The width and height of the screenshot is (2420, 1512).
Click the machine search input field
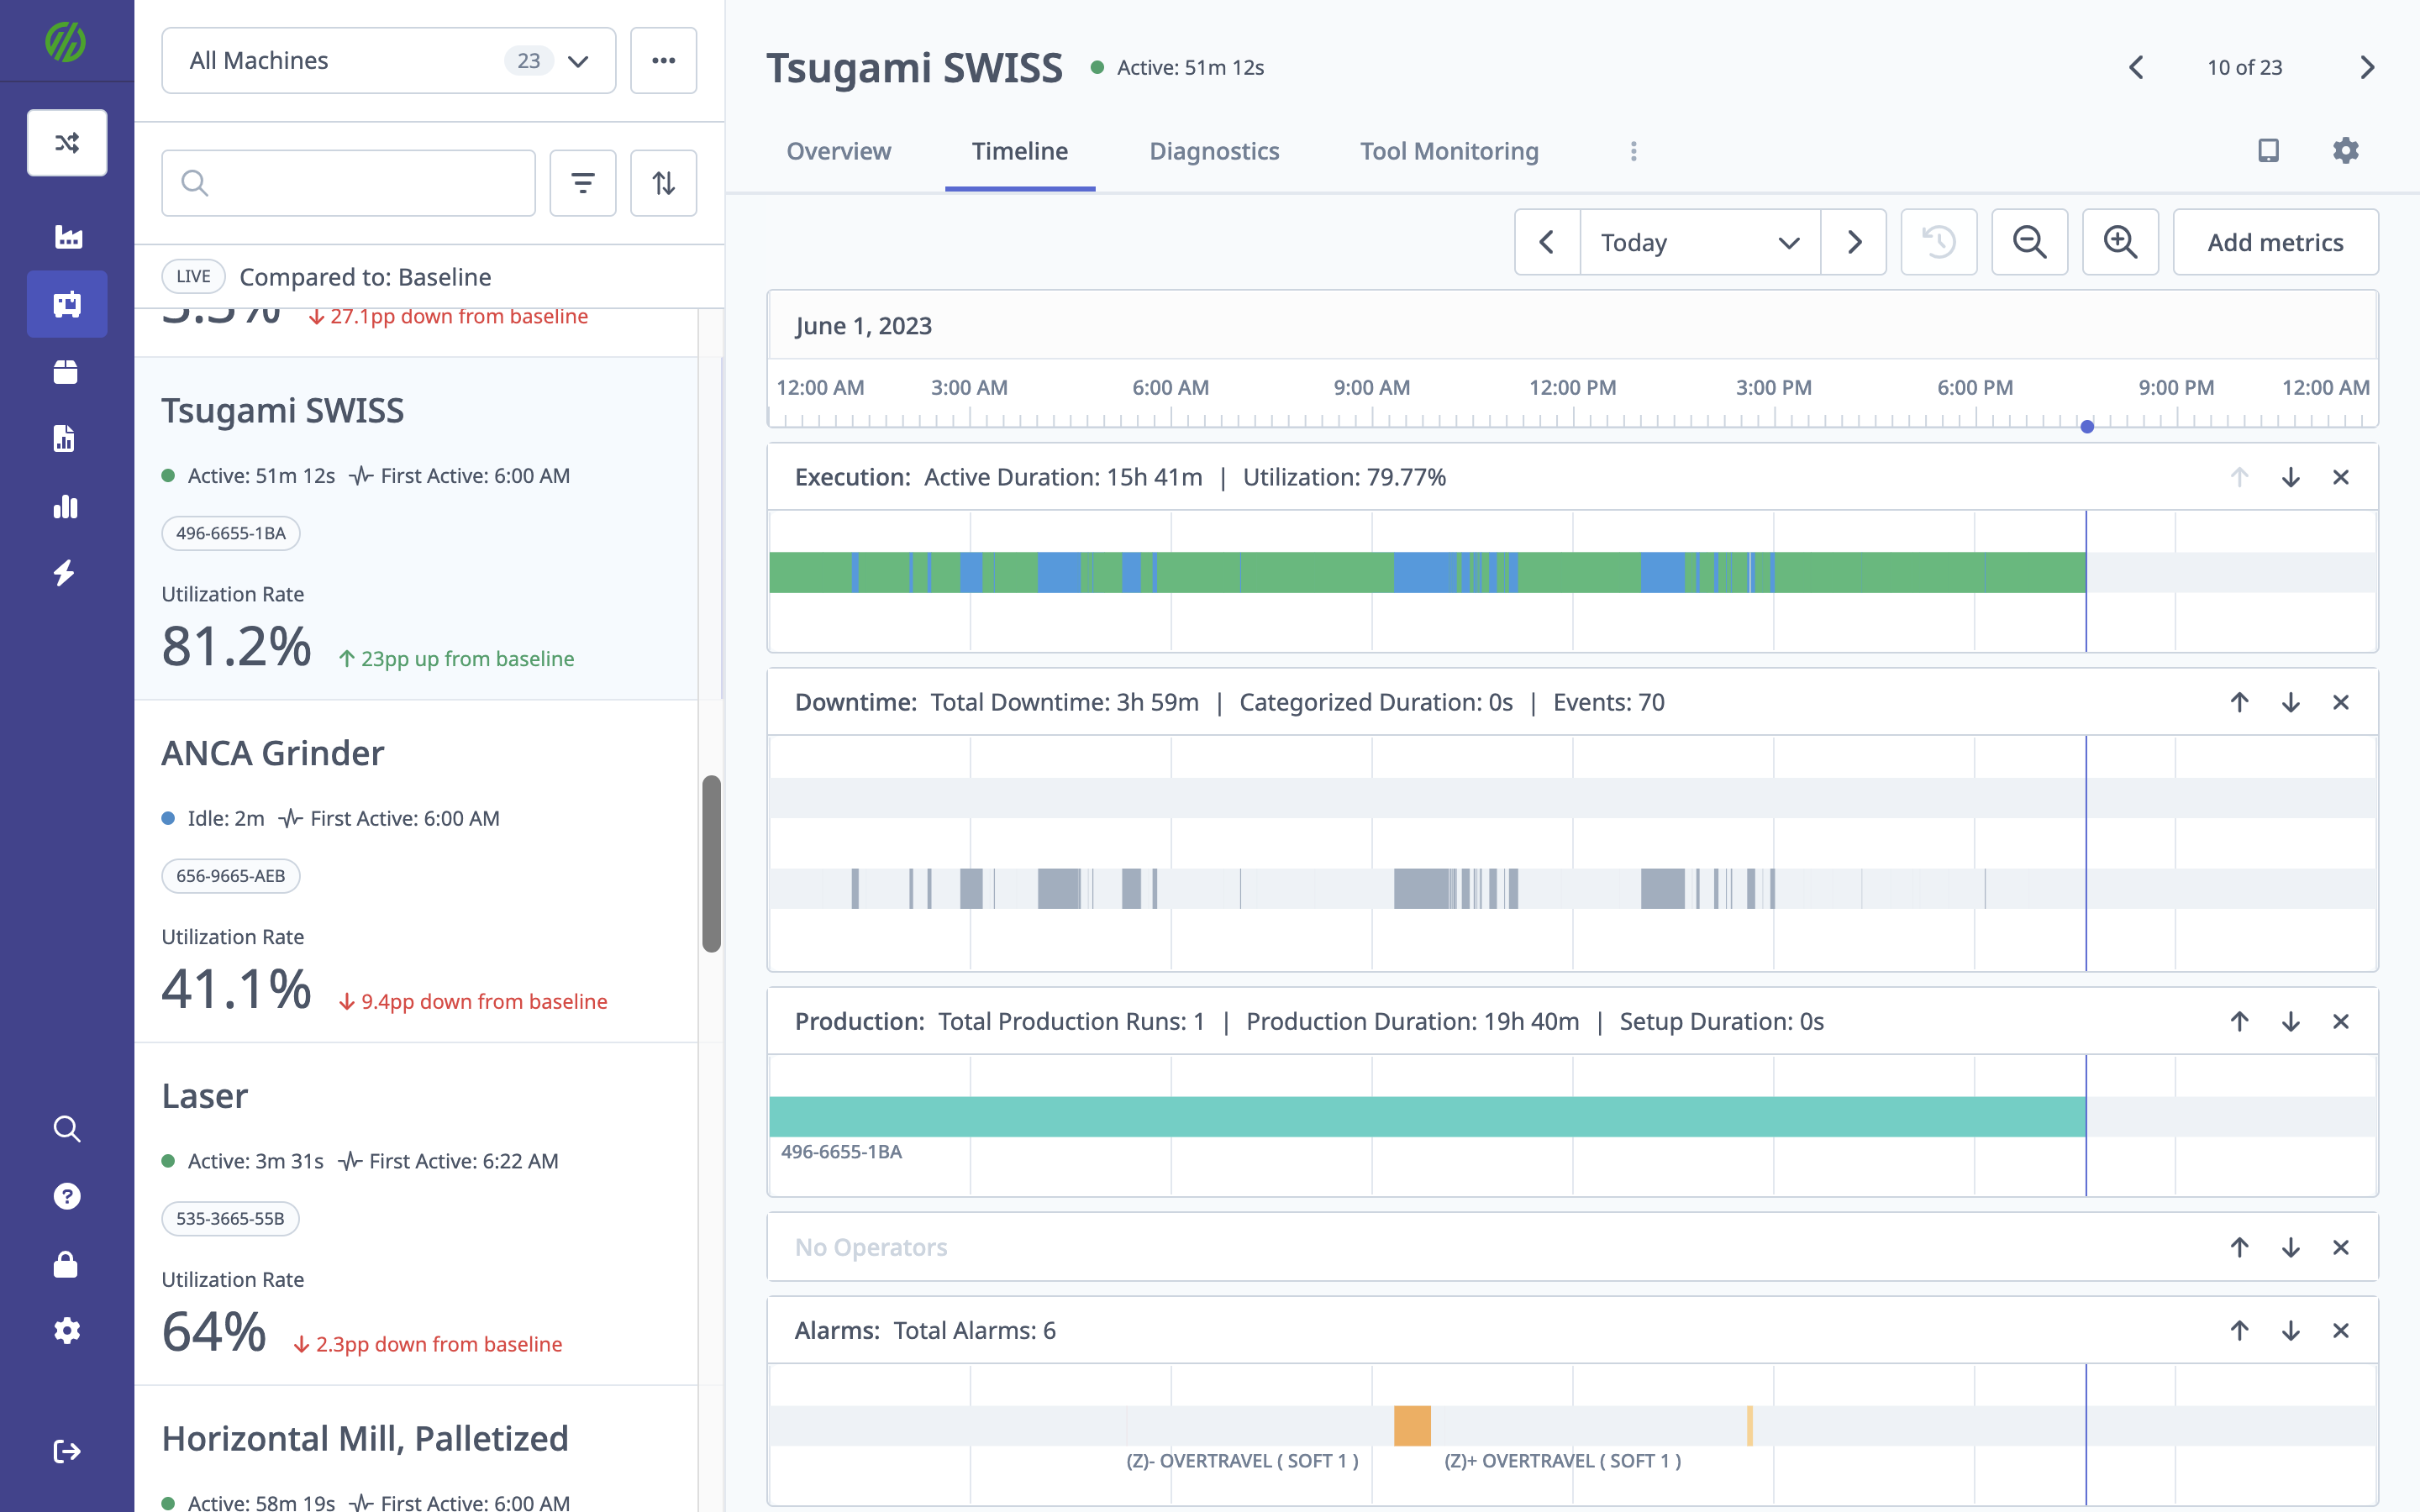point(348,183)
